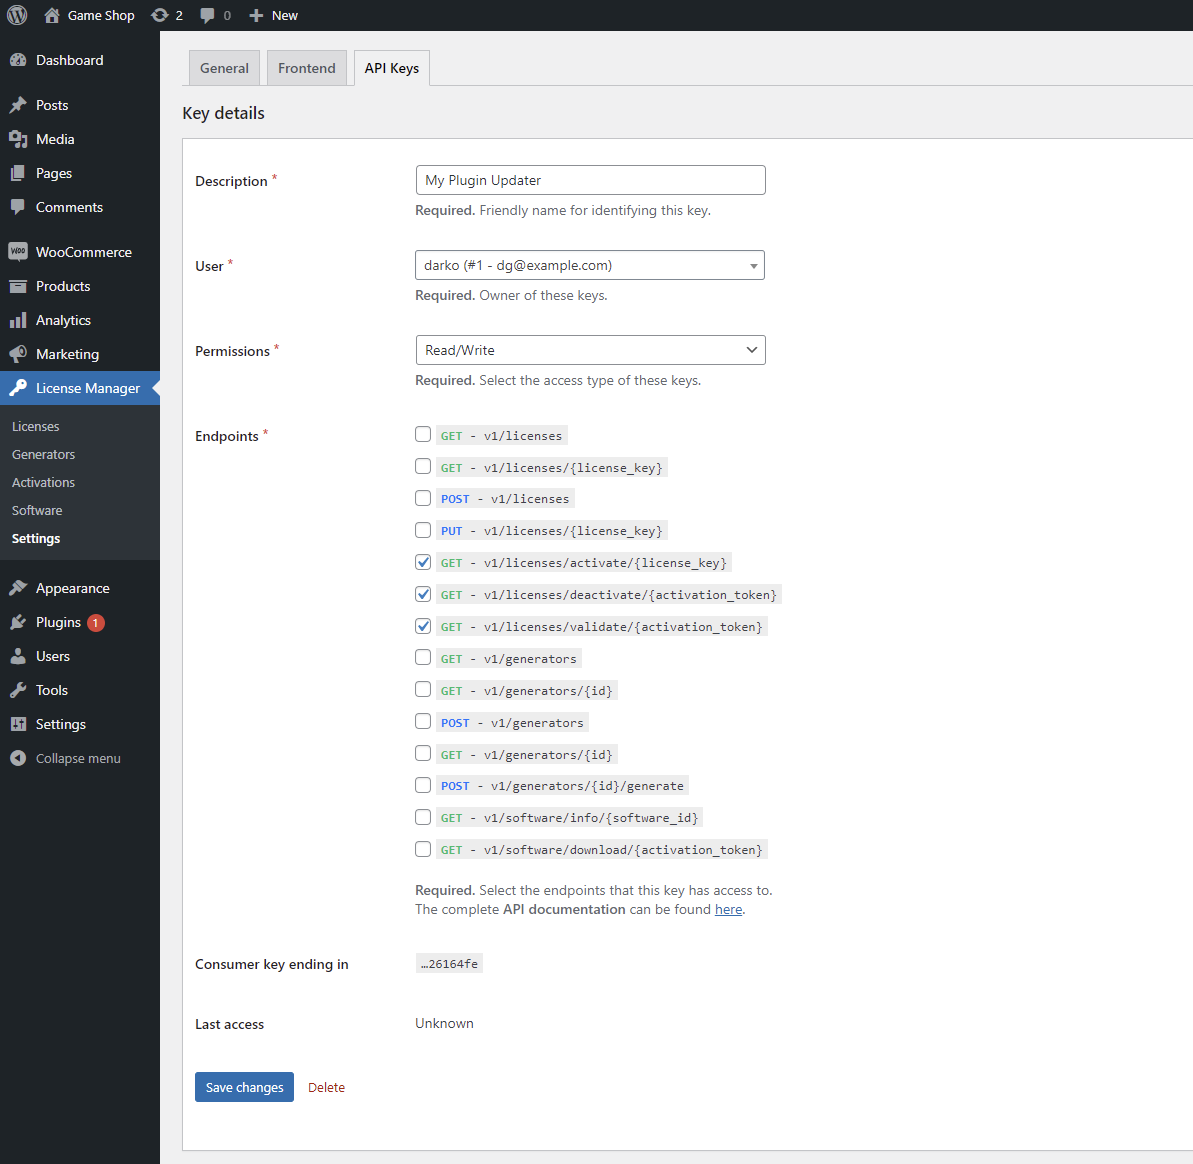Viewport: 1193px width, 1164px height.
Task: Open the User dropdown showing darko
Action: pos(589,265)
